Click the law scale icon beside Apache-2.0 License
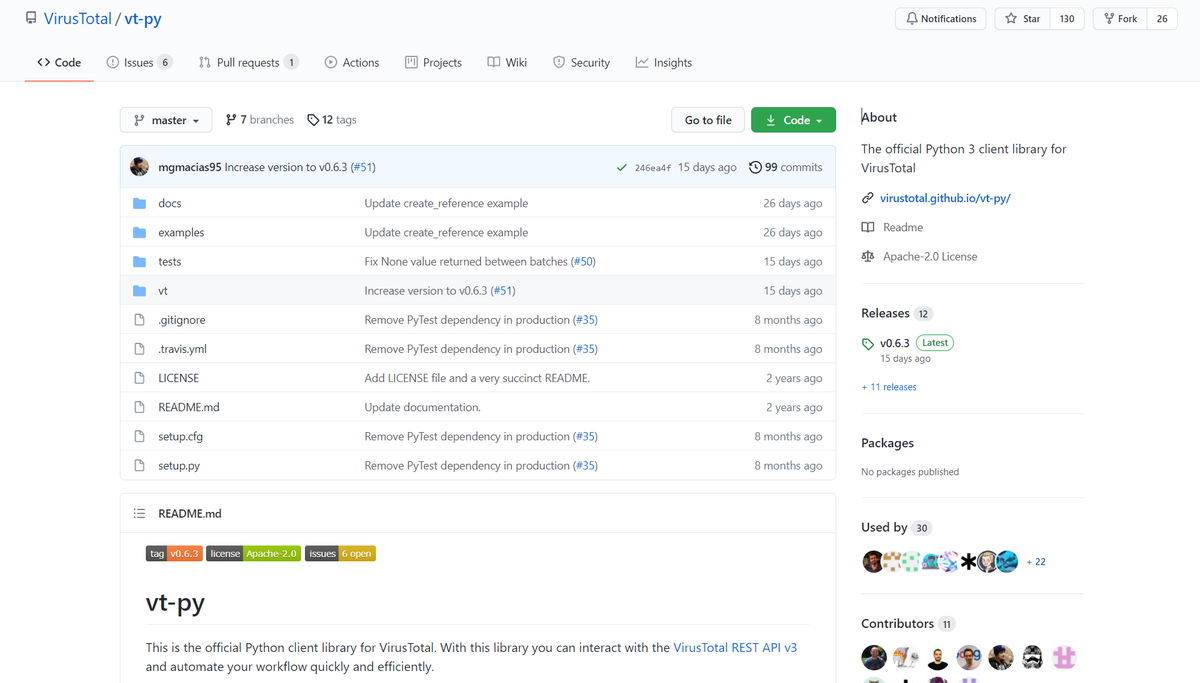This screenshot has height=683, width=1200. 868,257
